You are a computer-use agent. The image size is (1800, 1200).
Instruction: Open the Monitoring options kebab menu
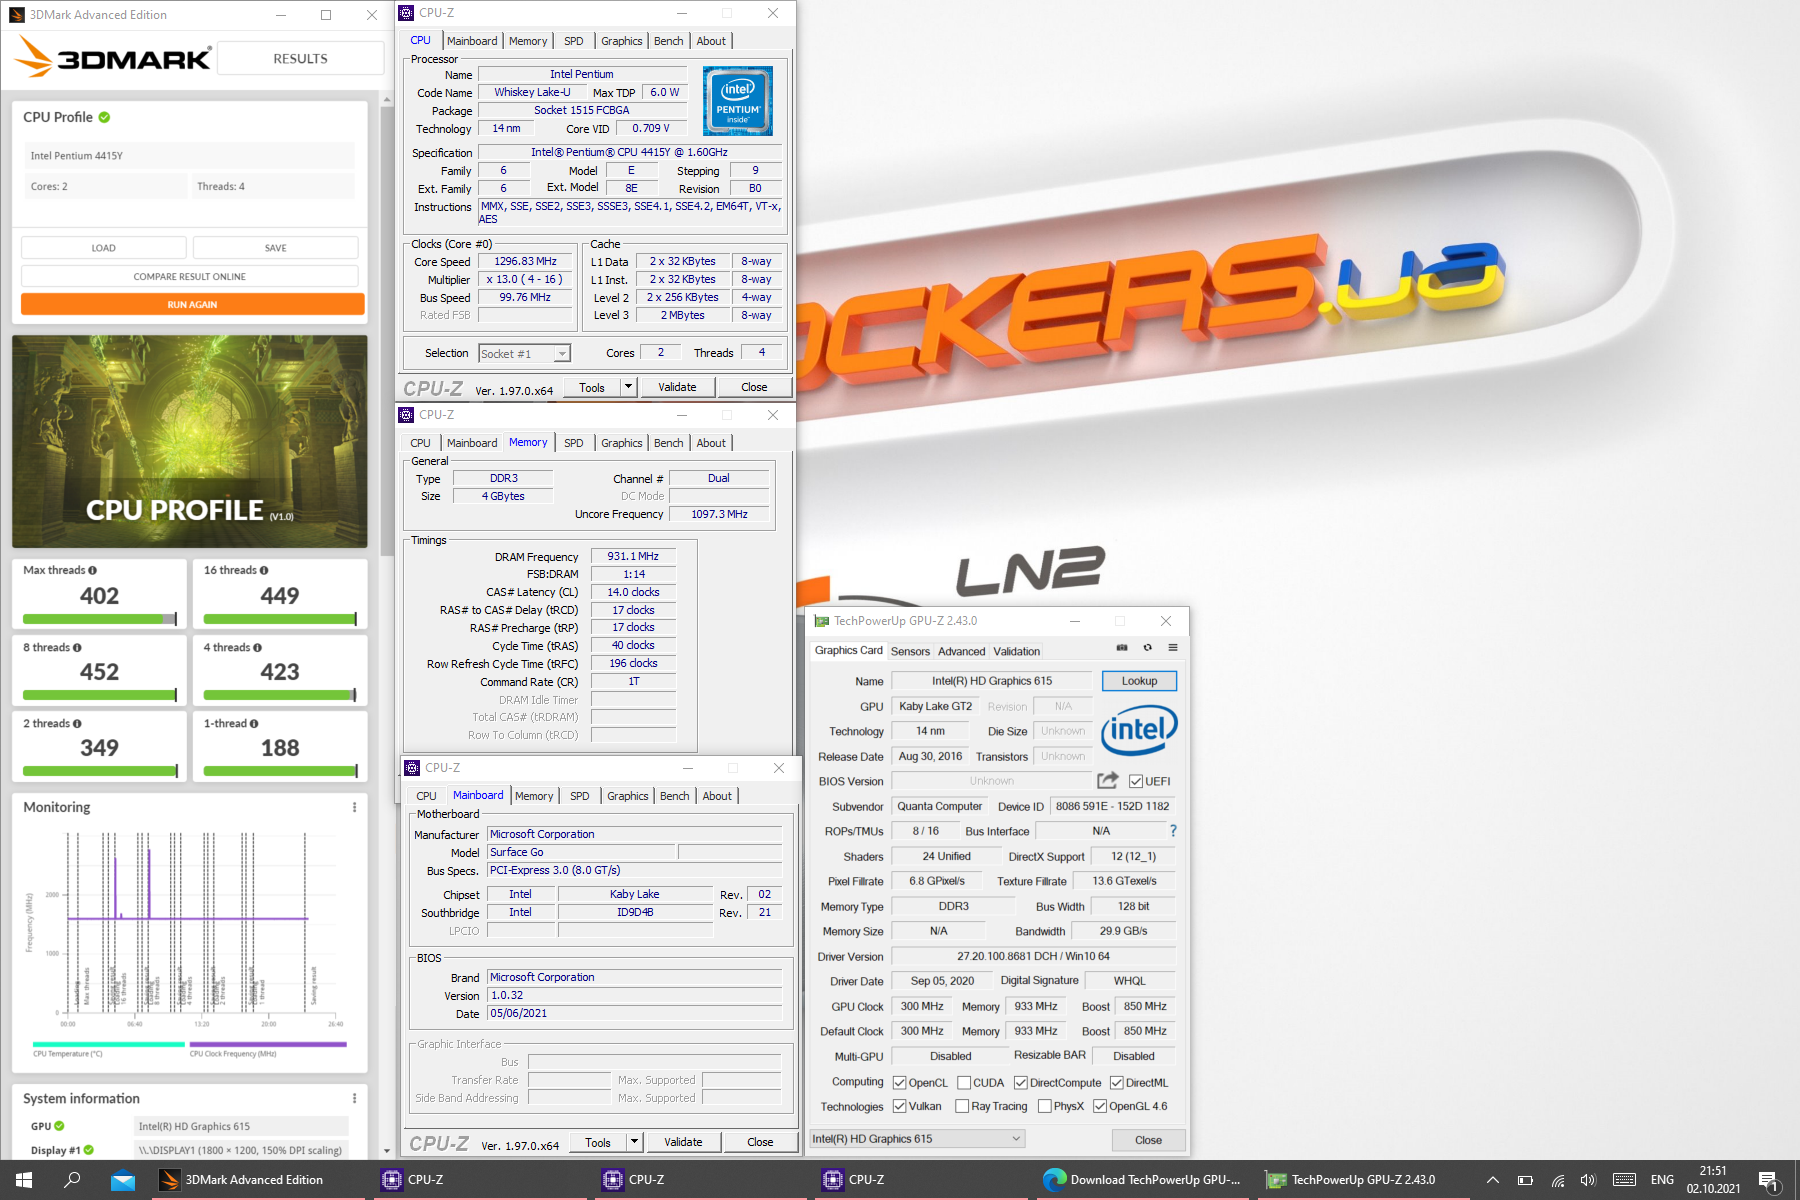pos(354,807)
